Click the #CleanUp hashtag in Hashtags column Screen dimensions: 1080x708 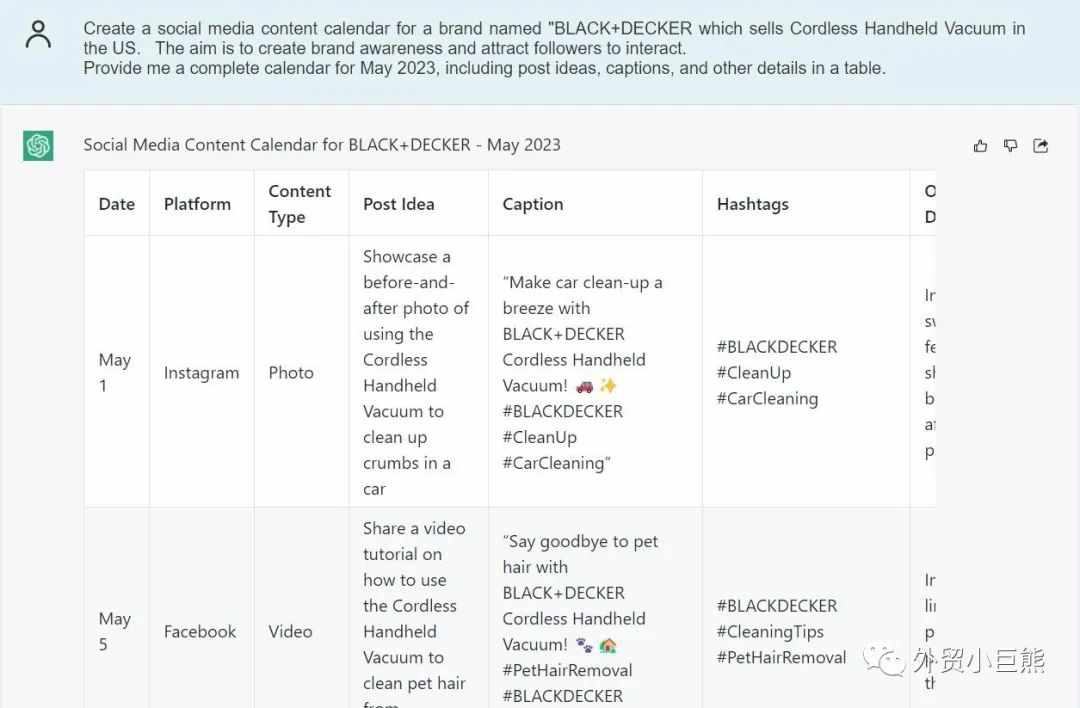click(x=754, y=373)
